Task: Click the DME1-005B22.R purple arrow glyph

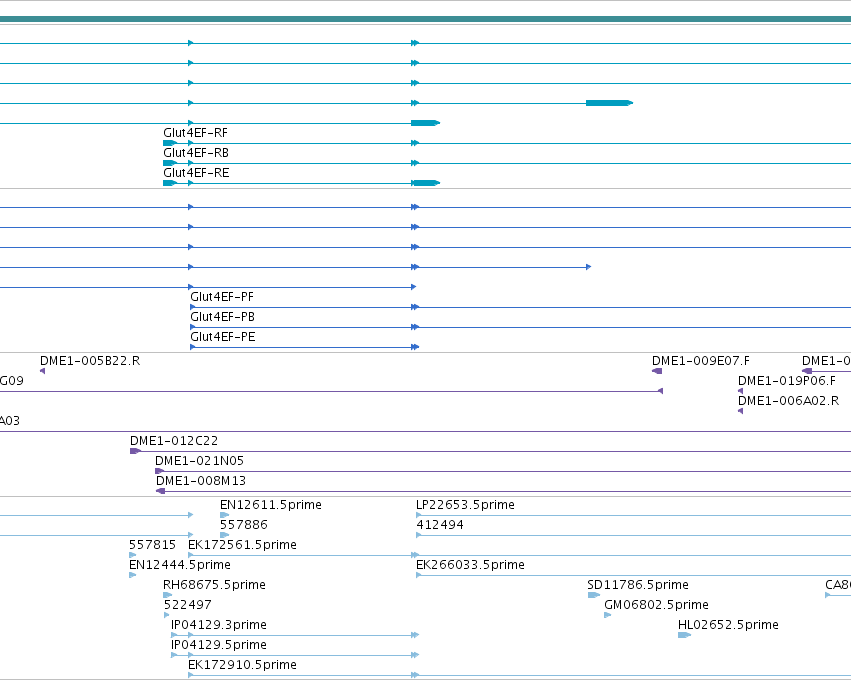Action: [x=42, y=371]
